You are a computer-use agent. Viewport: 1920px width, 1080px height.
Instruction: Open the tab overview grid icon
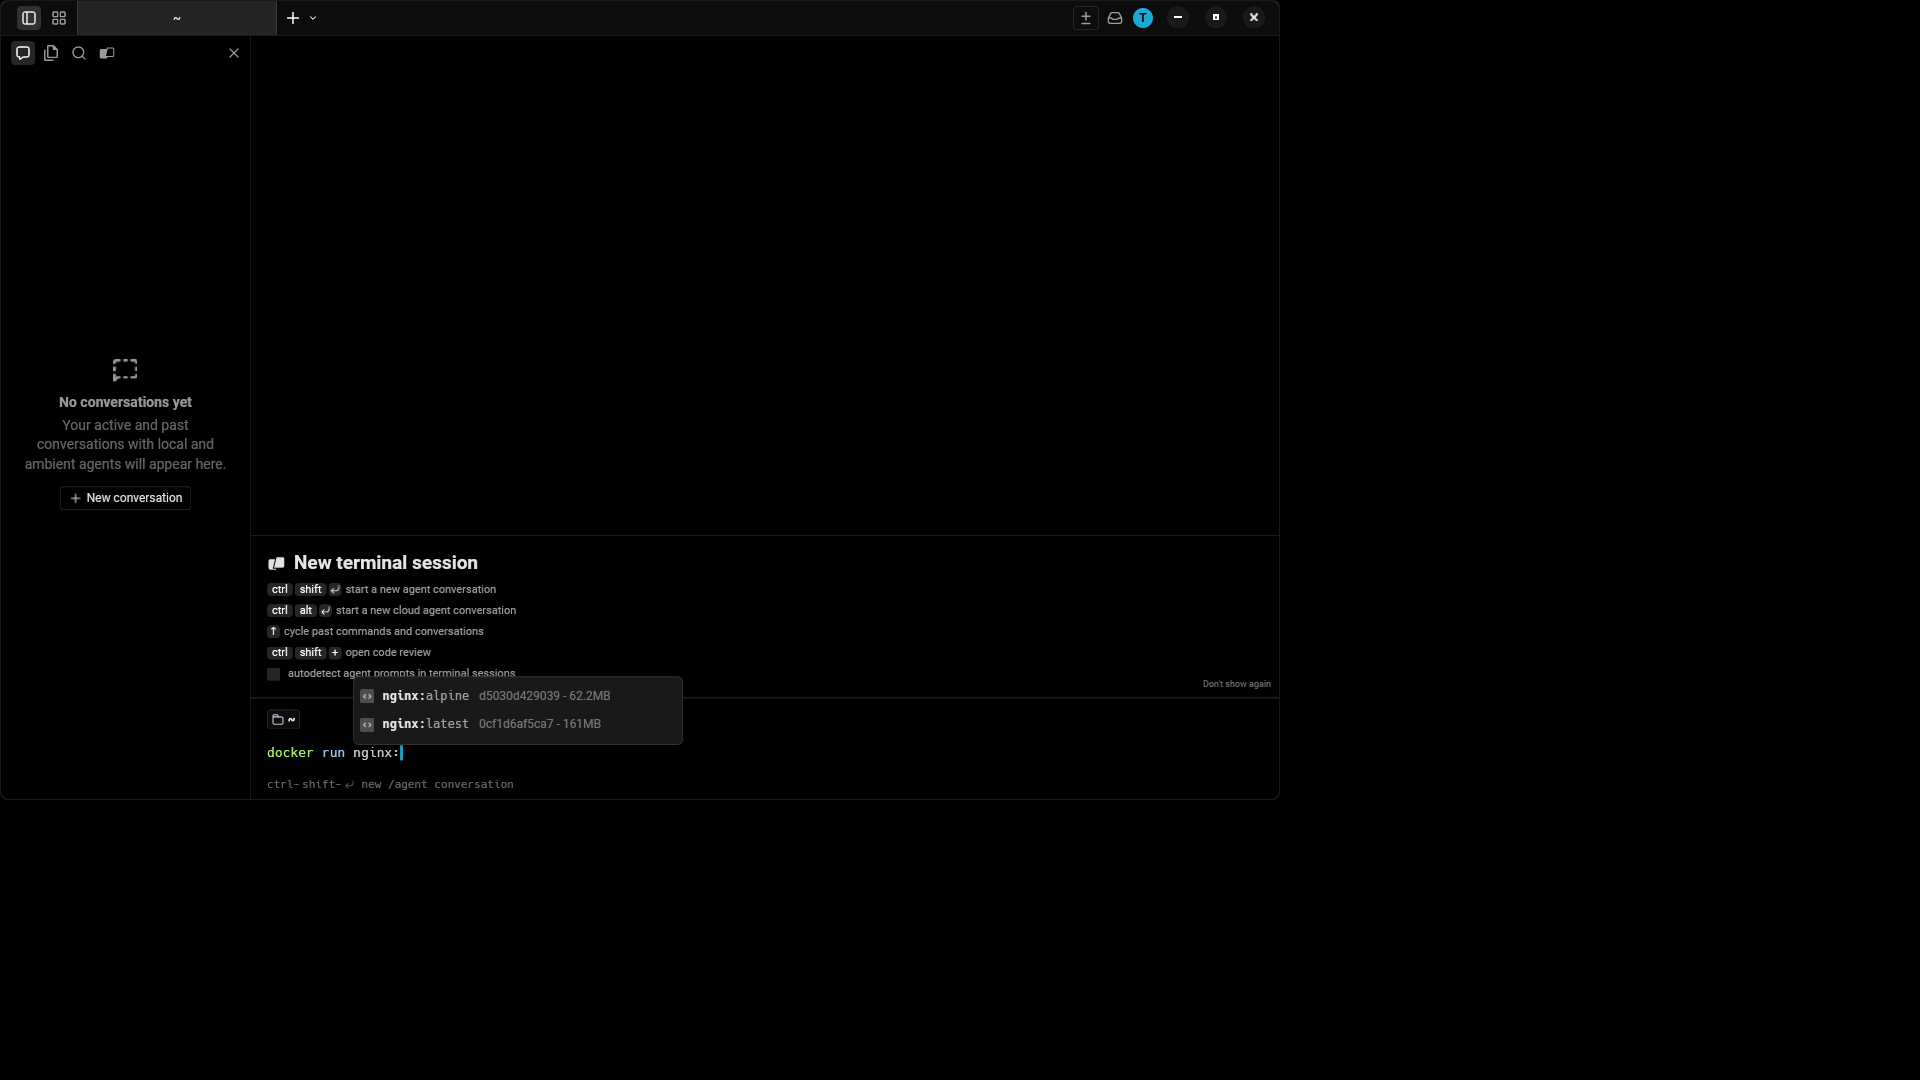coord(59,18)
